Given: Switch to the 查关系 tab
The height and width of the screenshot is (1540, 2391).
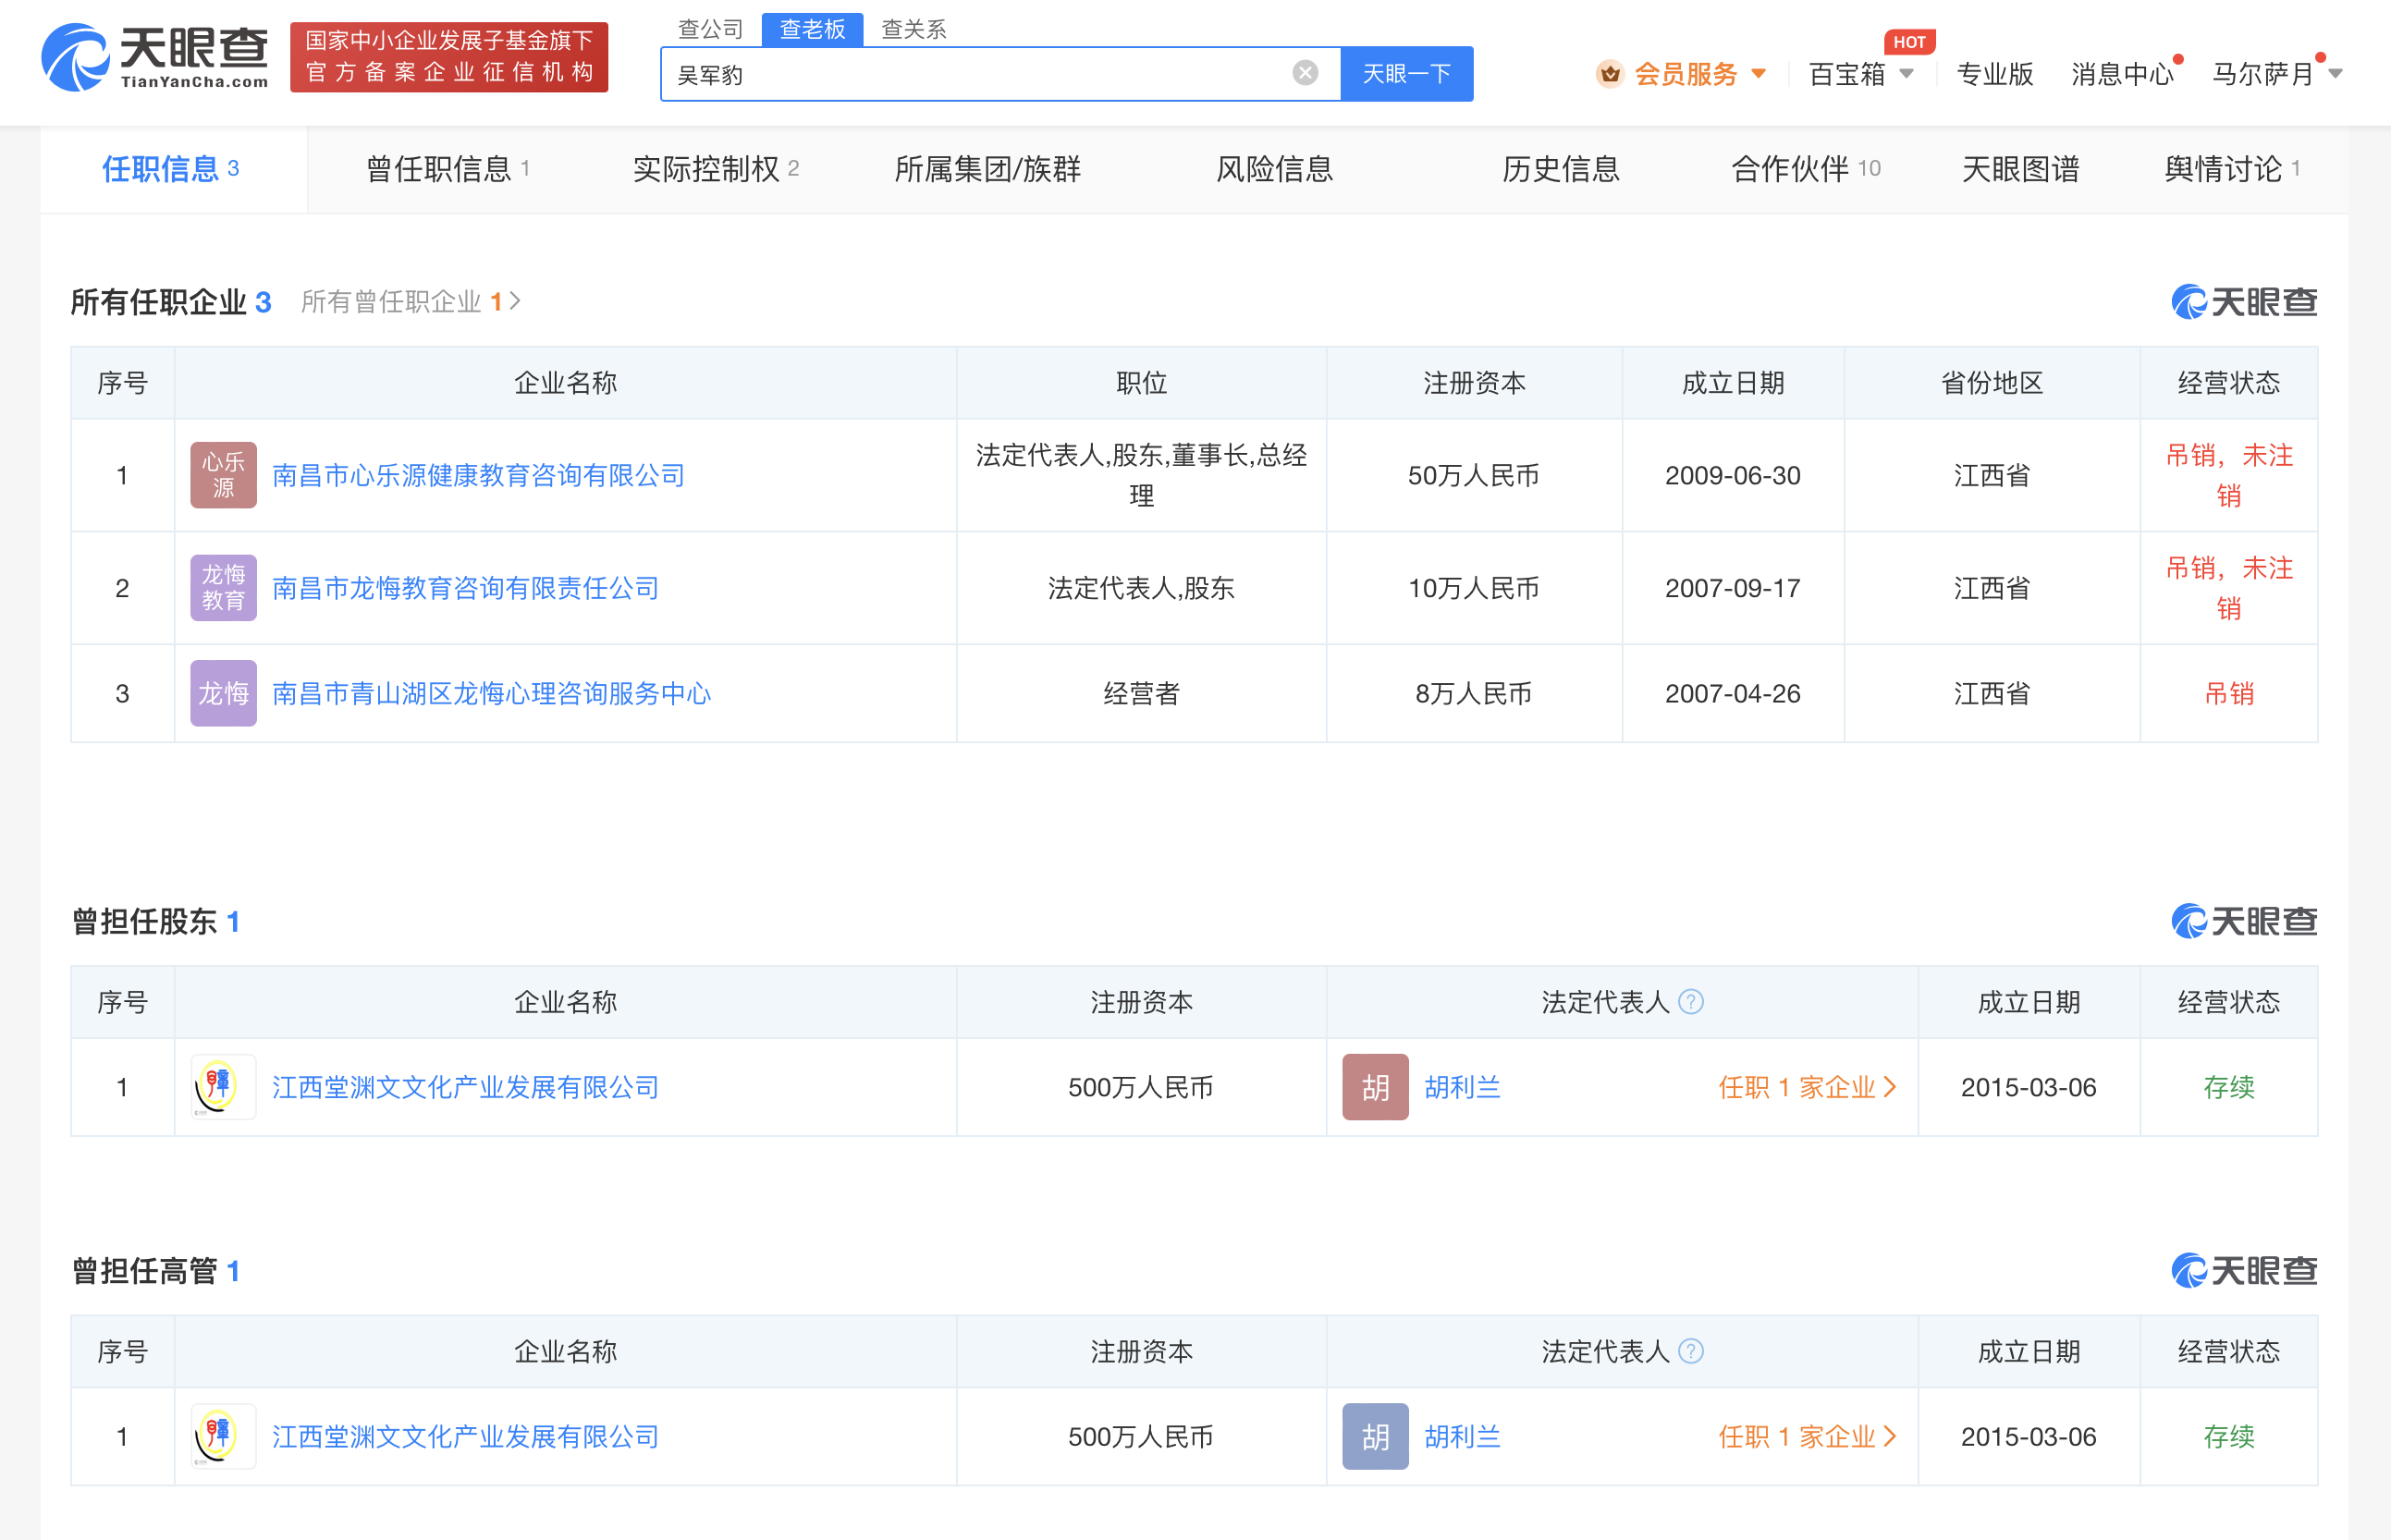Looking at the screenshot, I should click(x=913, y=29).
